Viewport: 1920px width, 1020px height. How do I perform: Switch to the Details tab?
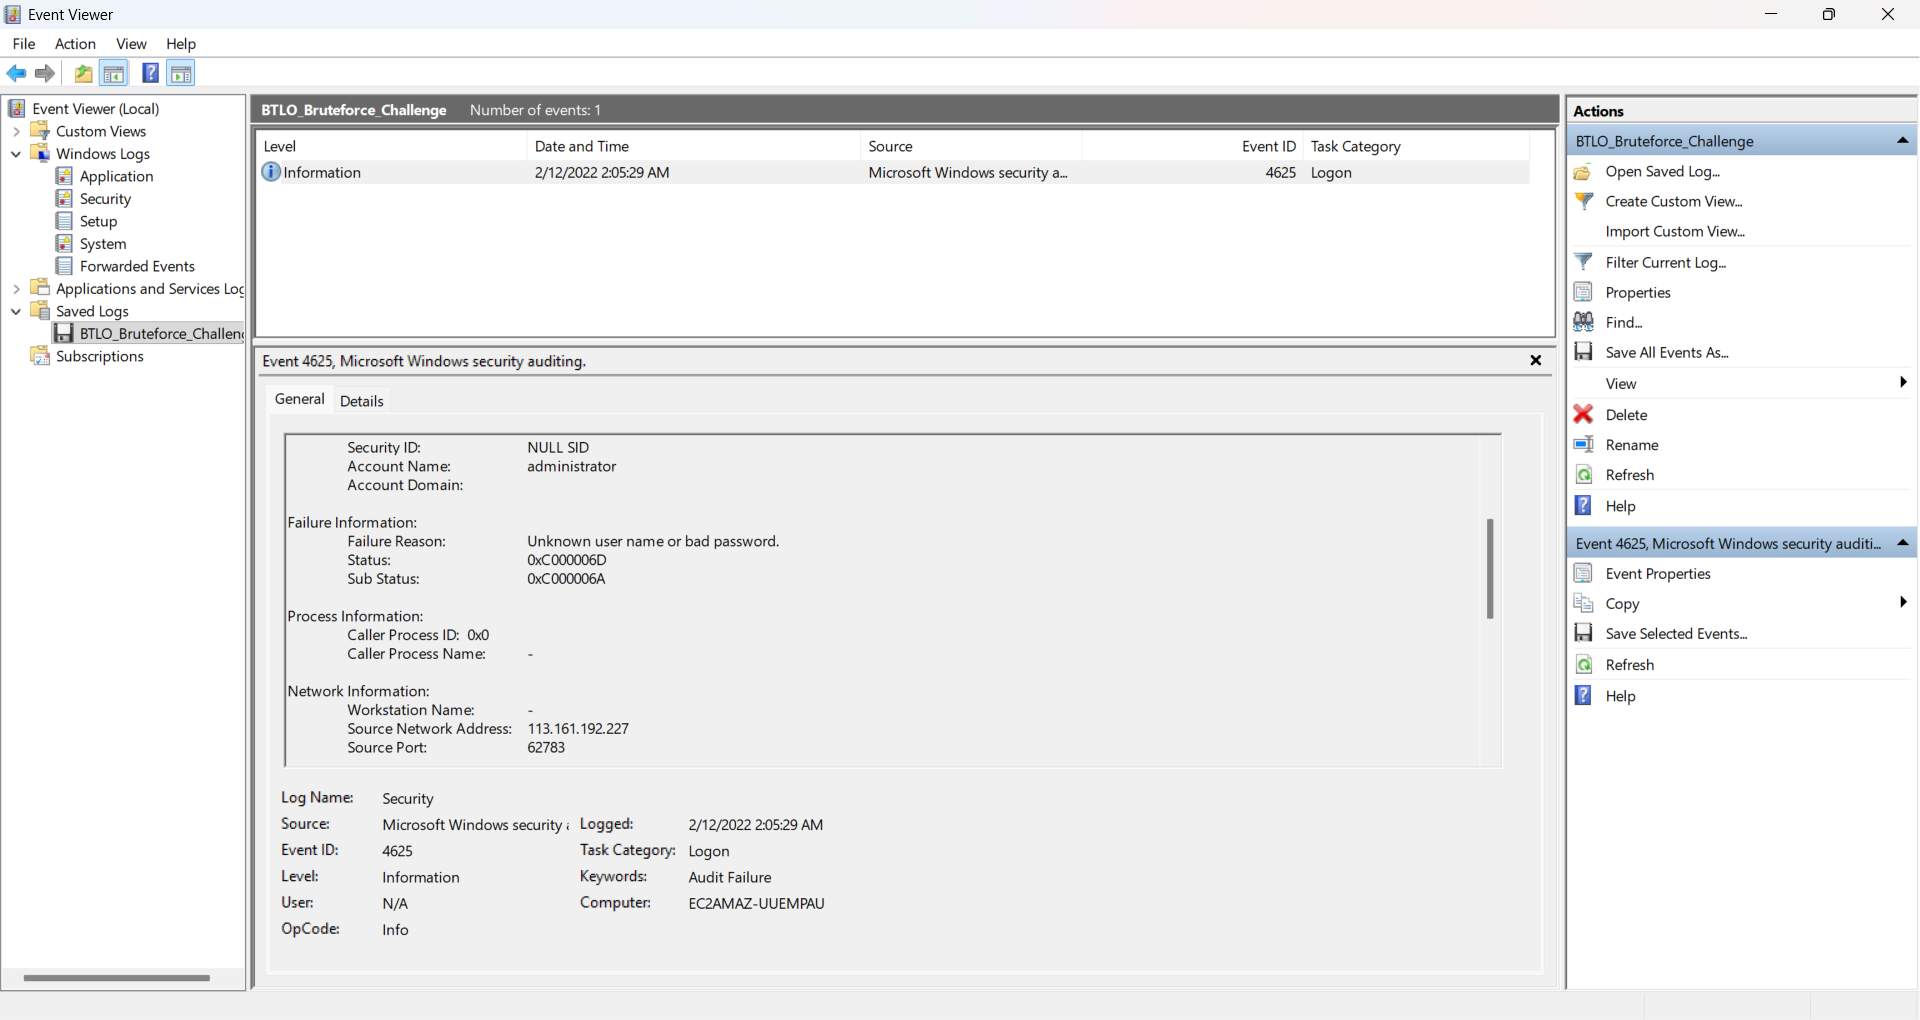(362, 401)
